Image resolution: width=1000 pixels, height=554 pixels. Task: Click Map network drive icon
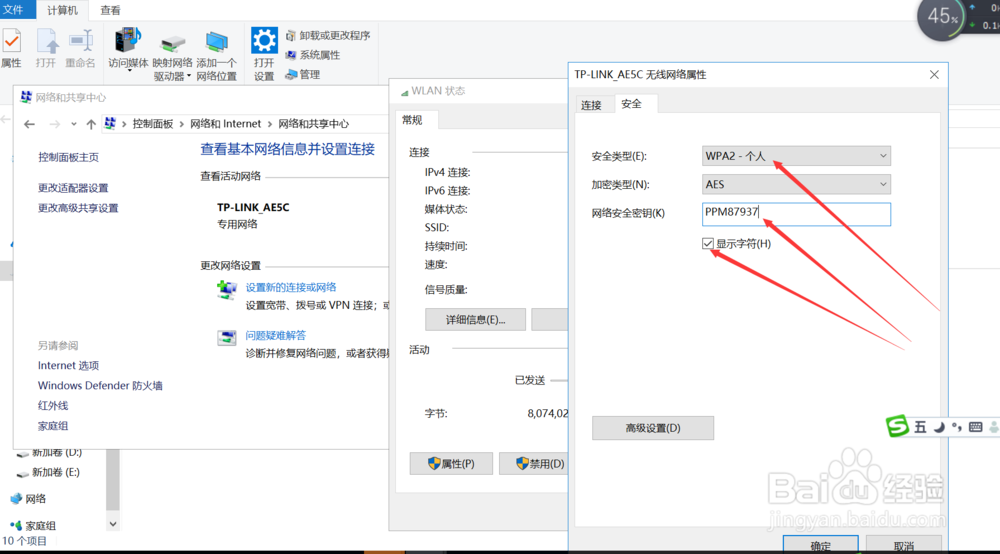172,44
